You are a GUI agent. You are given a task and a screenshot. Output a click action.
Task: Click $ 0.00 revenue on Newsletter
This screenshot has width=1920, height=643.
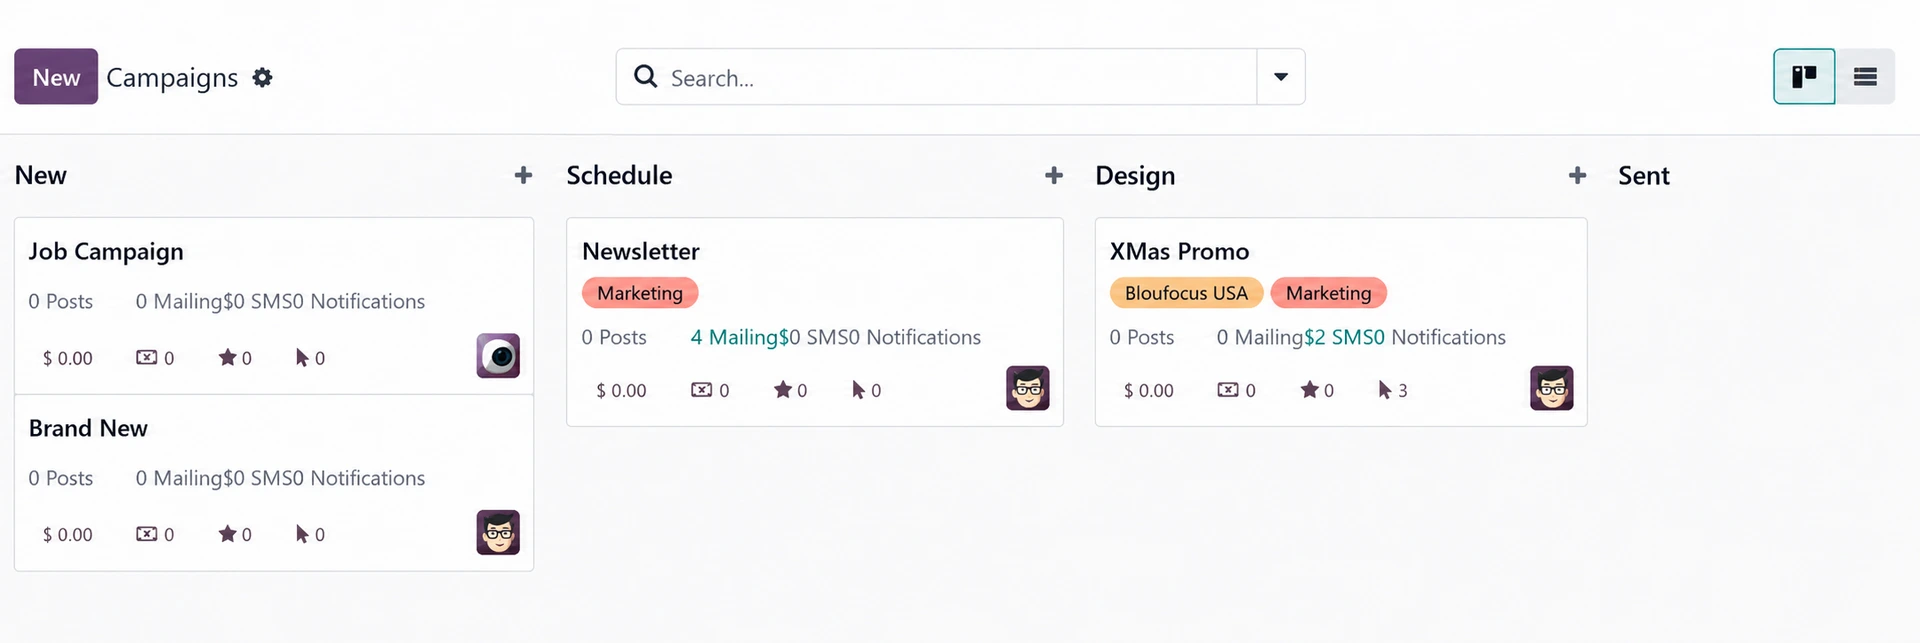coord(621,391)
